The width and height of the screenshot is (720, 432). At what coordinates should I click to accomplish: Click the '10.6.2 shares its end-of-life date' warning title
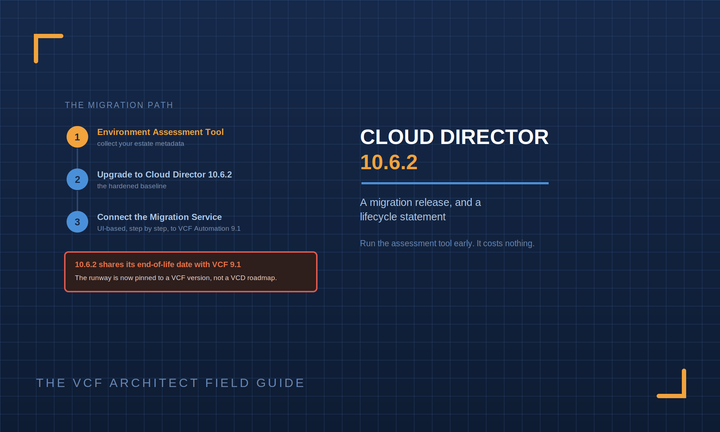coord(158,264)
